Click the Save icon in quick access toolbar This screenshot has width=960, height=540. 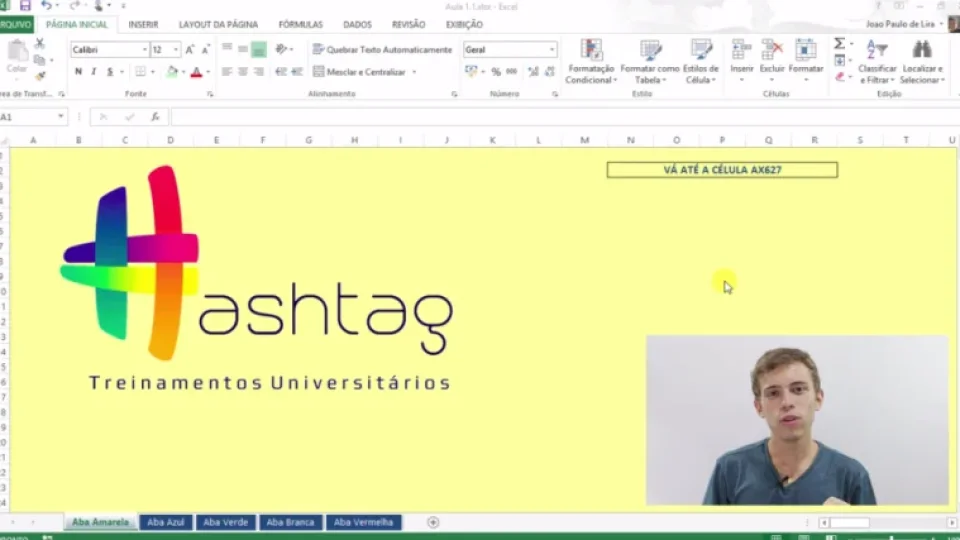point(25,6)
